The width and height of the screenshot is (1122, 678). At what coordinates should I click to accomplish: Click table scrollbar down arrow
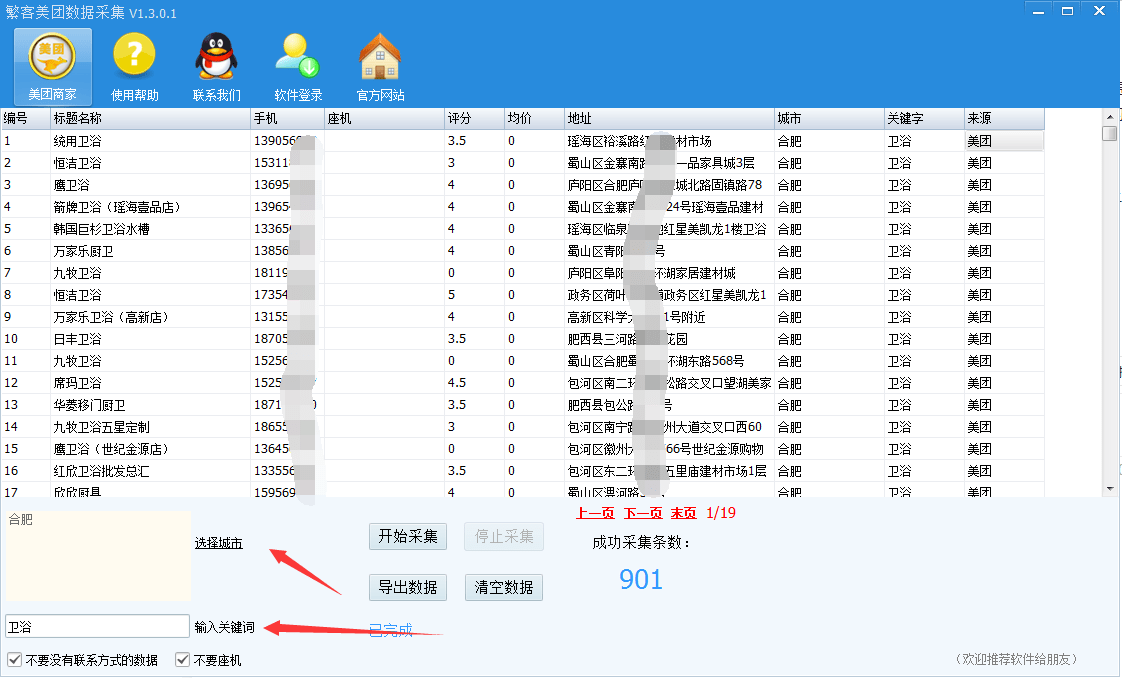pos(1110,489)
